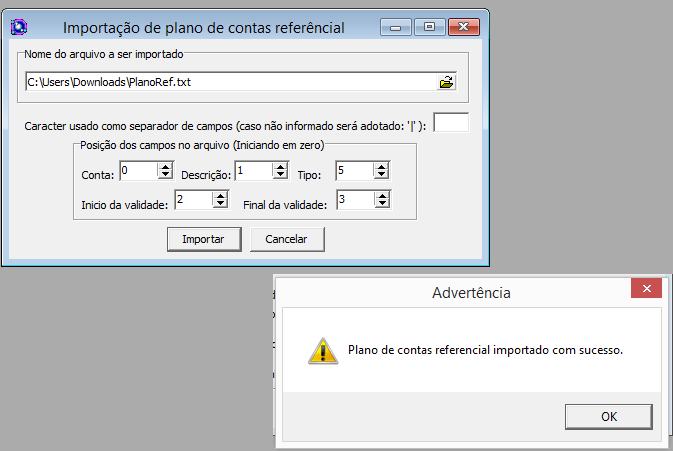
Task: Decrease the Conta field position
Action: point(165,174)
